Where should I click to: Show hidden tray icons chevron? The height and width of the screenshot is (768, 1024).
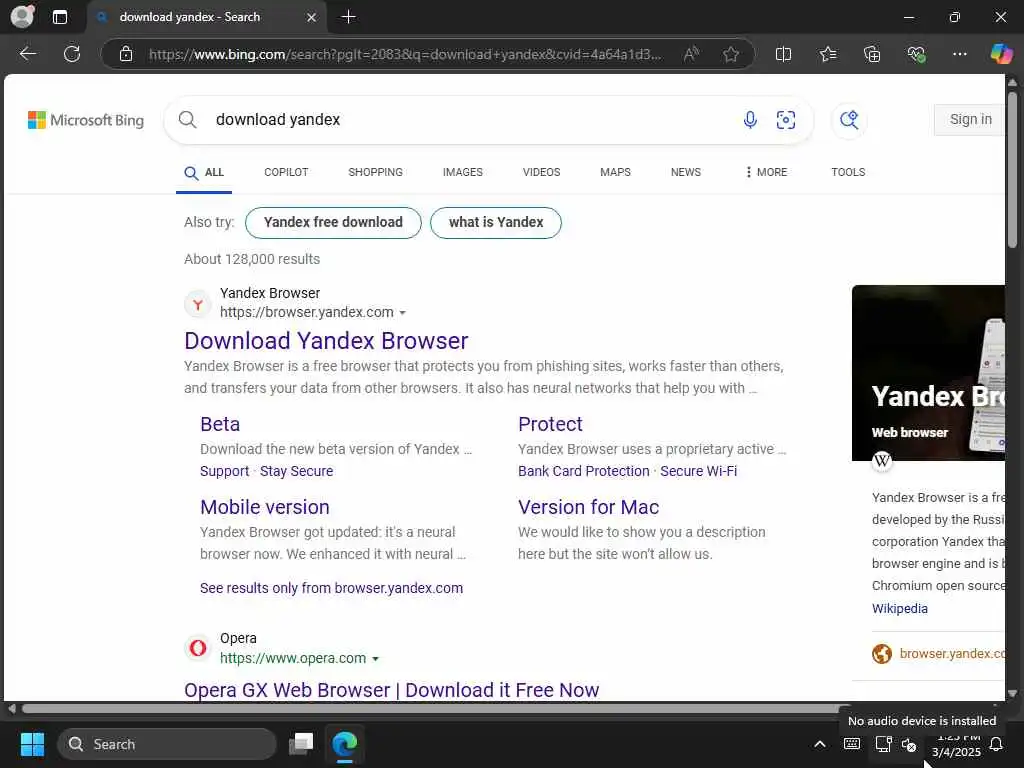[x=820, y=744]
